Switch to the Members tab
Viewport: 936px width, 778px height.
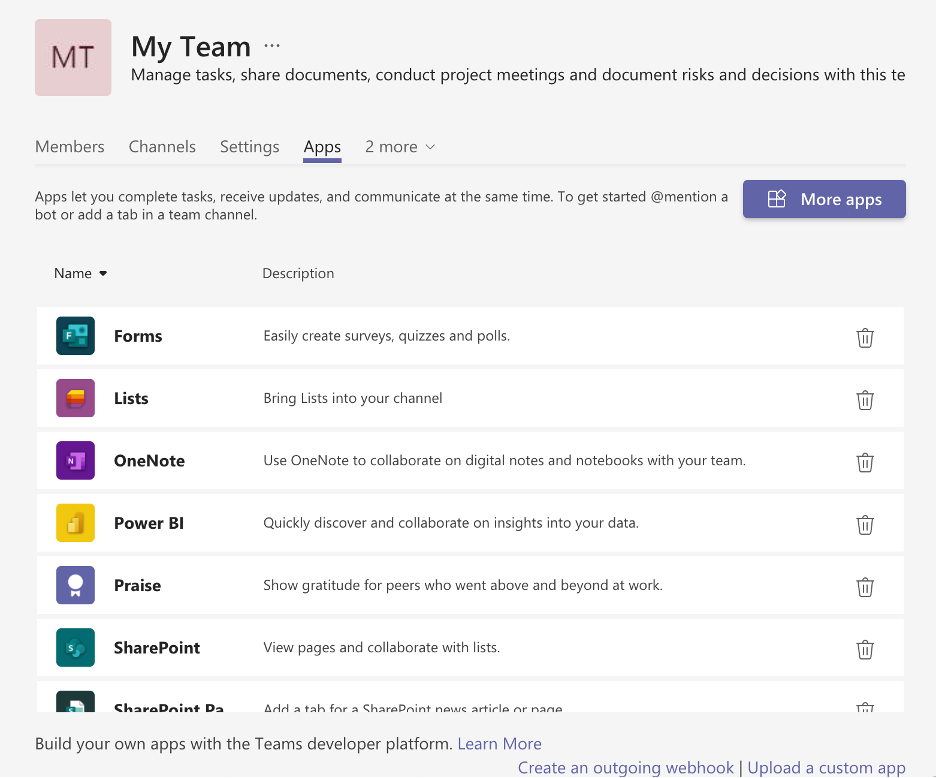[x=70, y=146]
